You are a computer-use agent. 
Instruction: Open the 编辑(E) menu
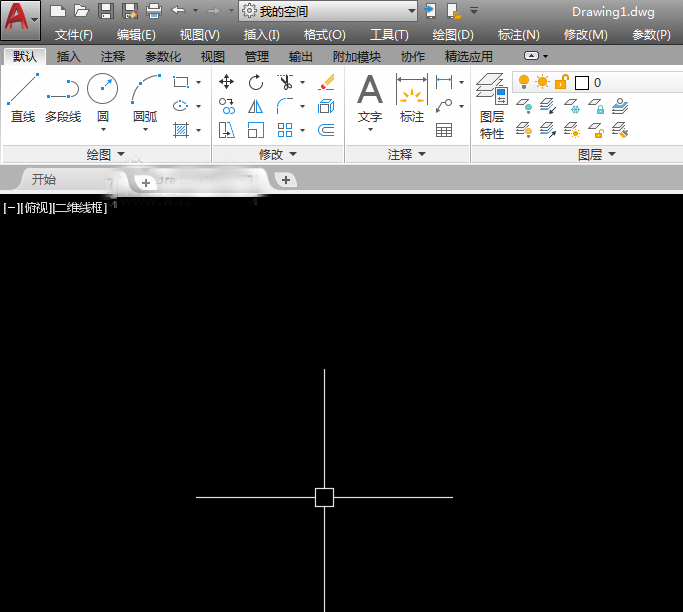pyautogui.click(x=136, y=35)
